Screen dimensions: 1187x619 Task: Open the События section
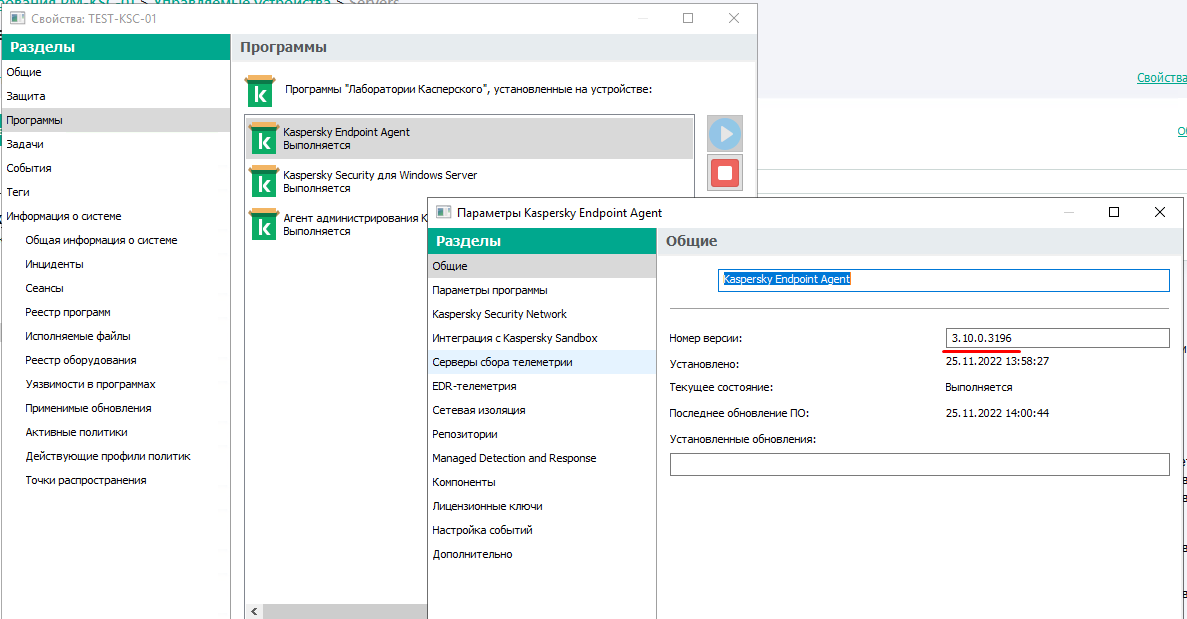[x=116, y=168]
